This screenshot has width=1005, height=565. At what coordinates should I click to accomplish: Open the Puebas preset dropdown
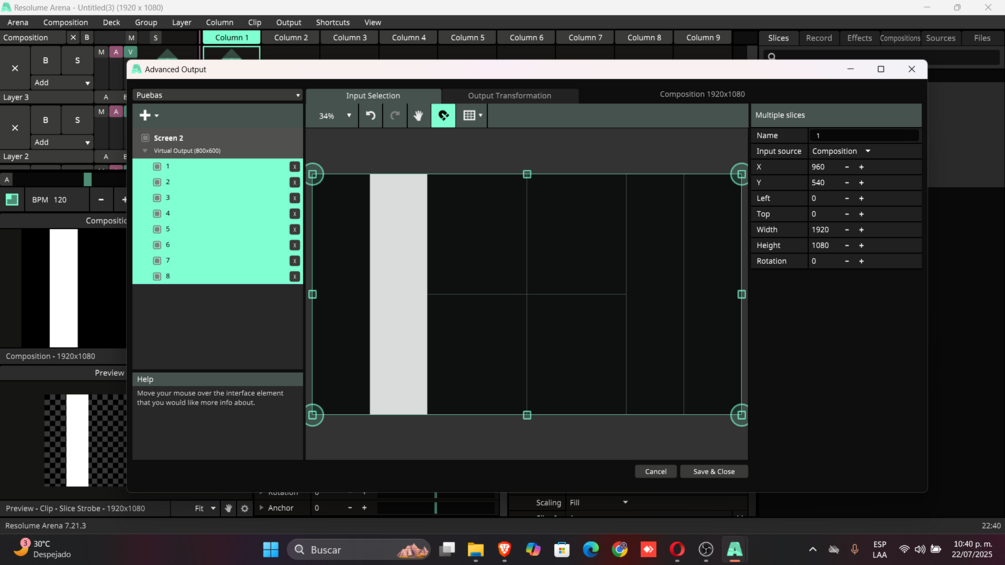pyautogui.click(x=217, y=95)
